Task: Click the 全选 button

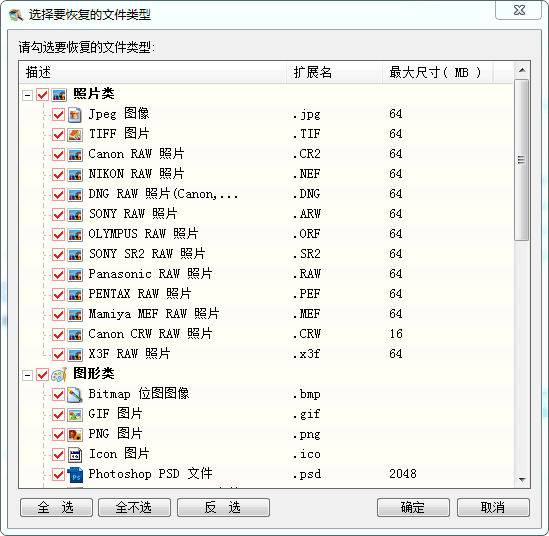Action: pos(56,507)
